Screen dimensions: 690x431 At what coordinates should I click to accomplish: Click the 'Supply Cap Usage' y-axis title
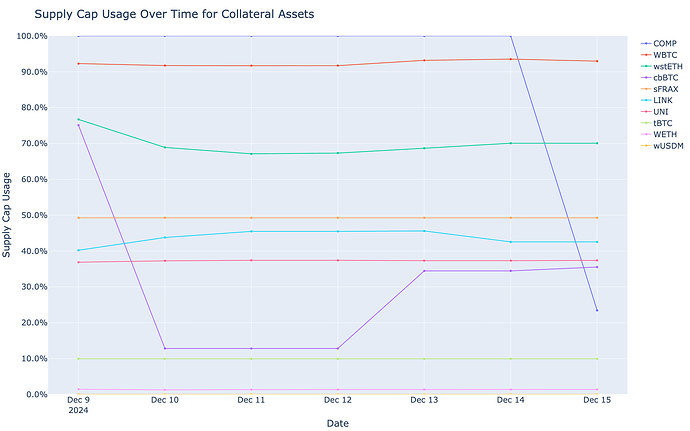click(x=9, y=215)
